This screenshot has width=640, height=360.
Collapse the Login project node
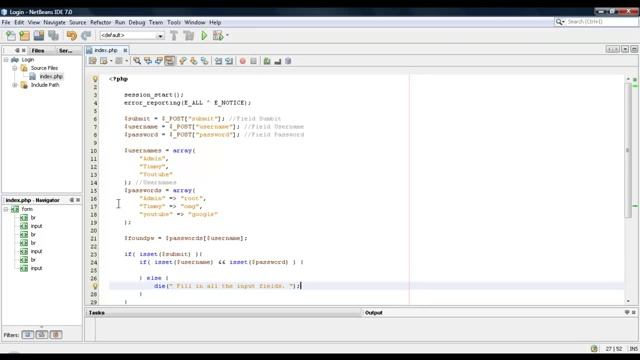click(6, 60)
